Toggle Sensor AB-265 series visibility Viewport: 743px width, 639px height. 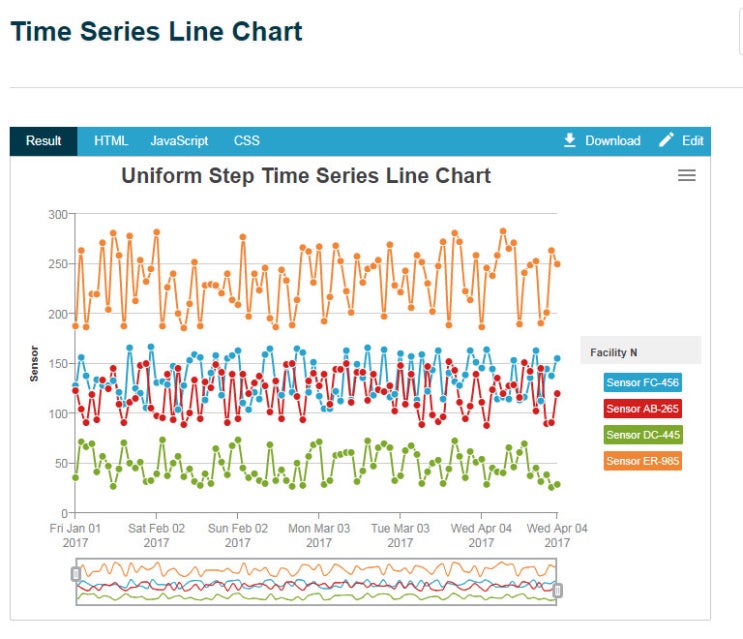643,408
